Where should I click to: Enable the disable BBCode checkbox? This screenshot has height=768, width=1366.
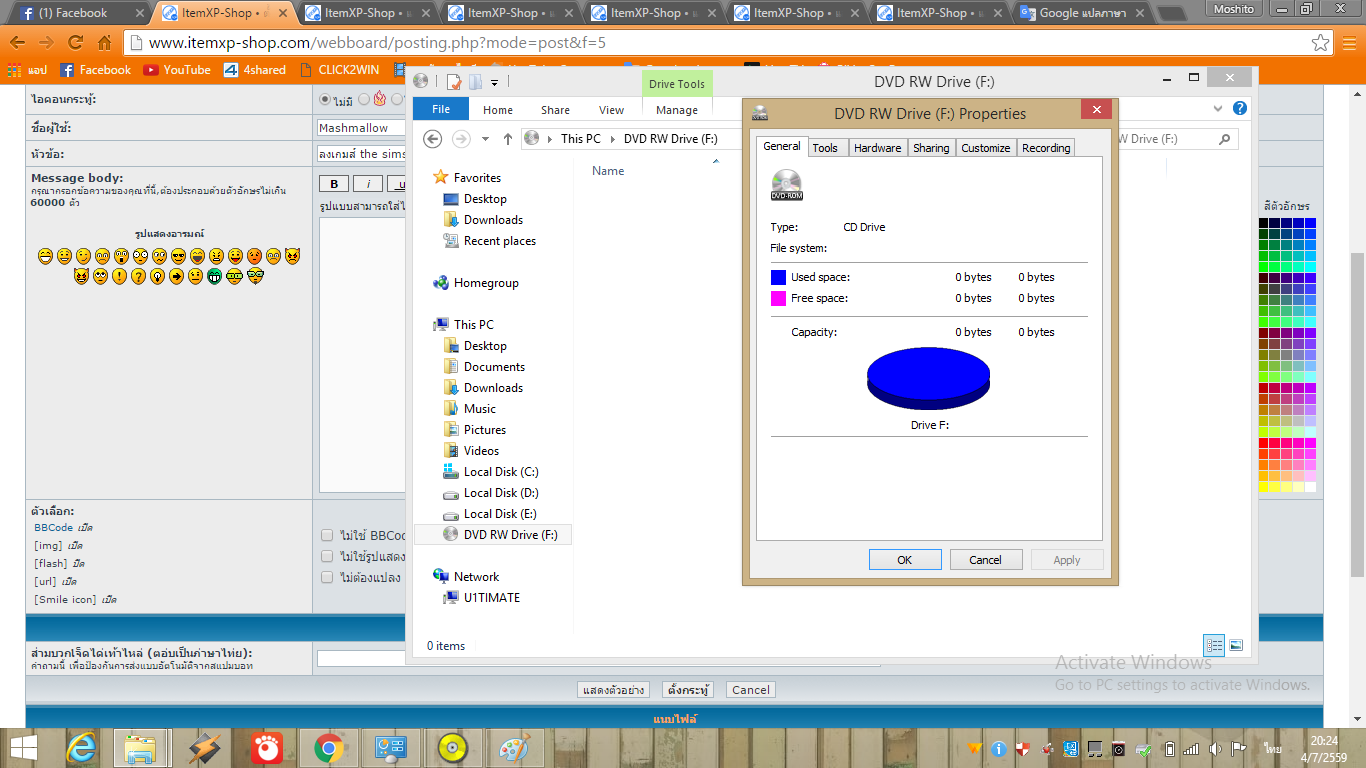(327, 535)
